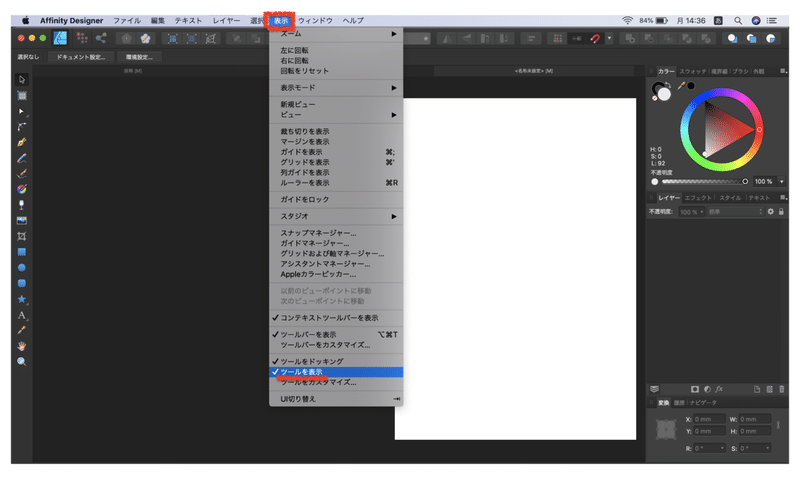Expand the スタジオ submenu
Viewport: 800px width, 479px height.
[x=336, y=216]
